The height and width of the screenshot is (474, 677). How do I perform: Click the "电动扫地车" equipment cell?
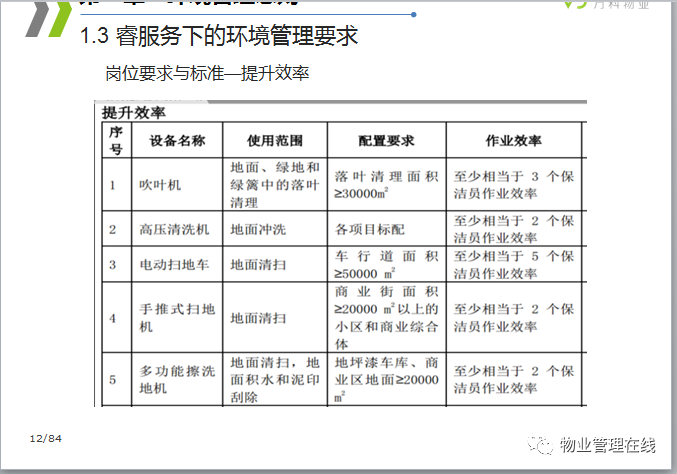177,264
